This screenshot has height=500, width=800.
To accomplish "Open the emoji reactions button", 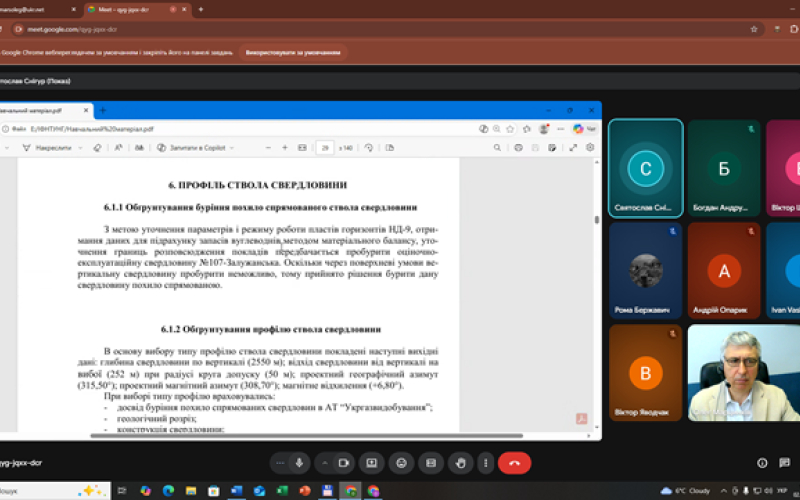I will click(401, 462).
